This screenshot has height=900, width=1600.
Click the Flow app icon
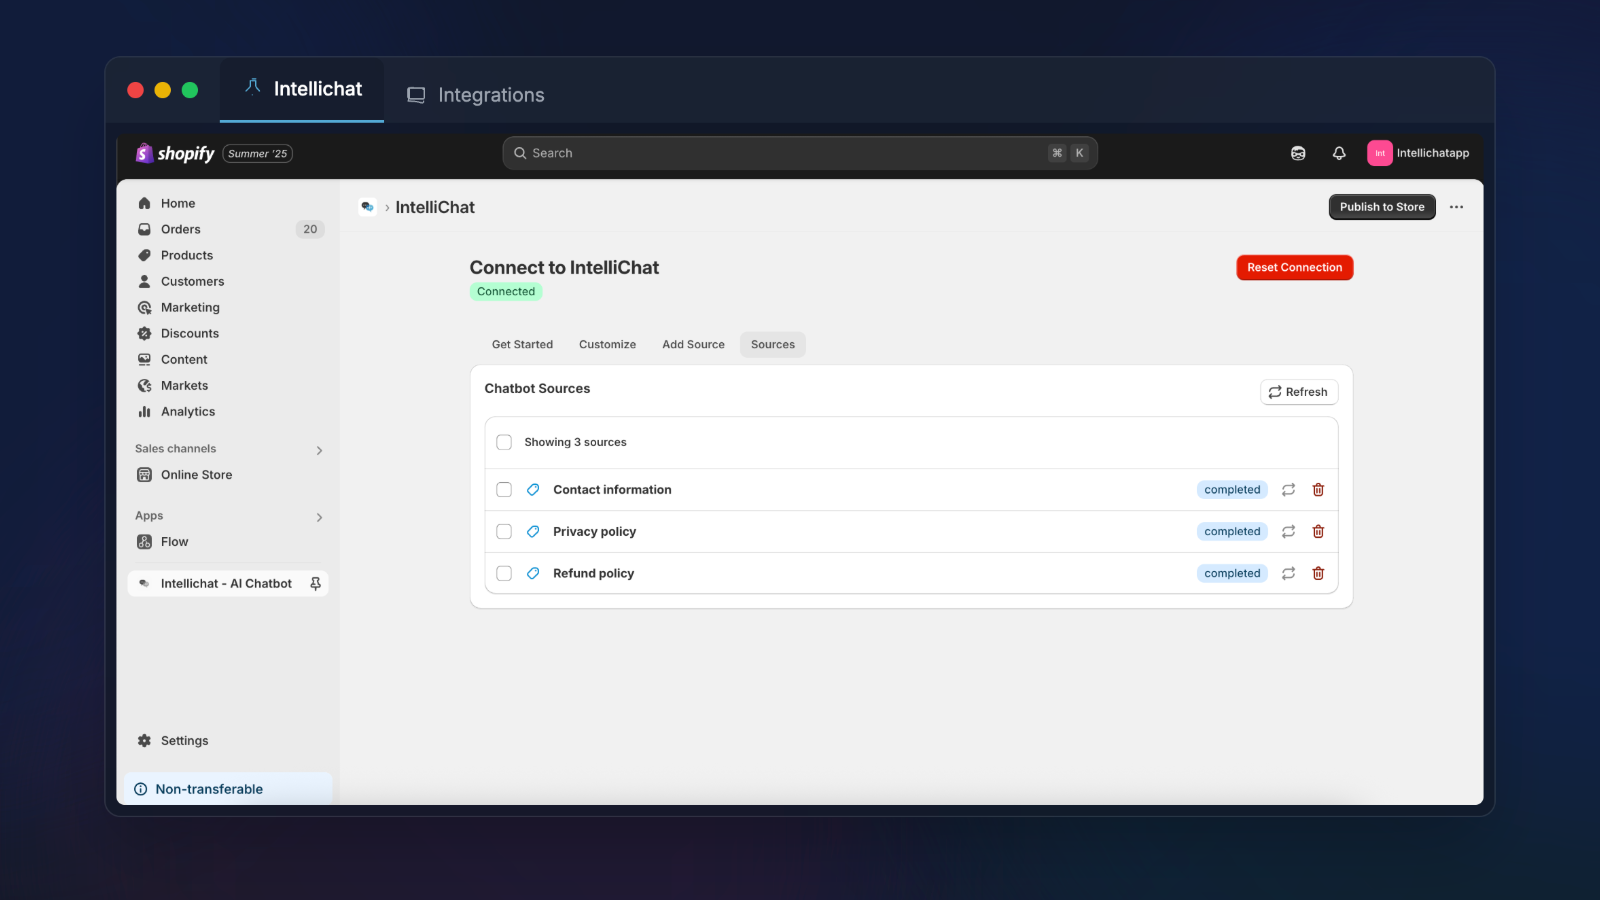tap(144, 542)
